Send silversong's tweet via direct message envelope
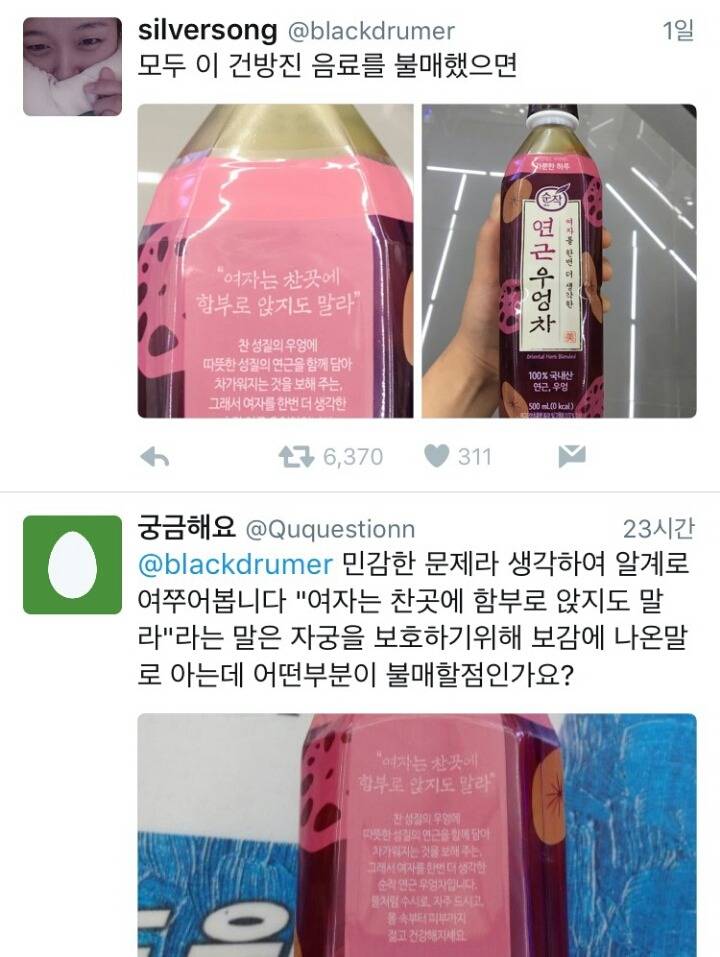Image resolution: width=720 pixels, height=957 pixels. [572, 456]
